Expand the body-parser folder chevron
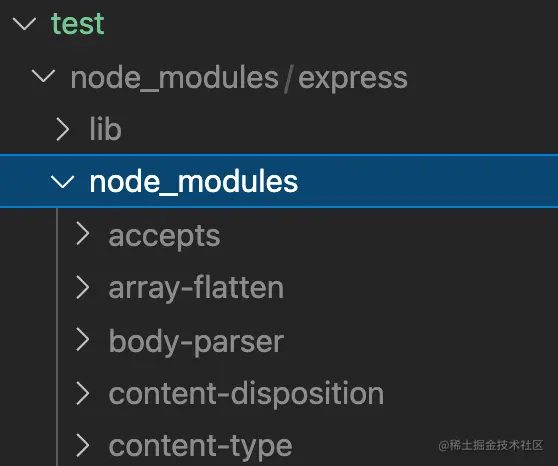The image size is (558, 466). (83, 340)
